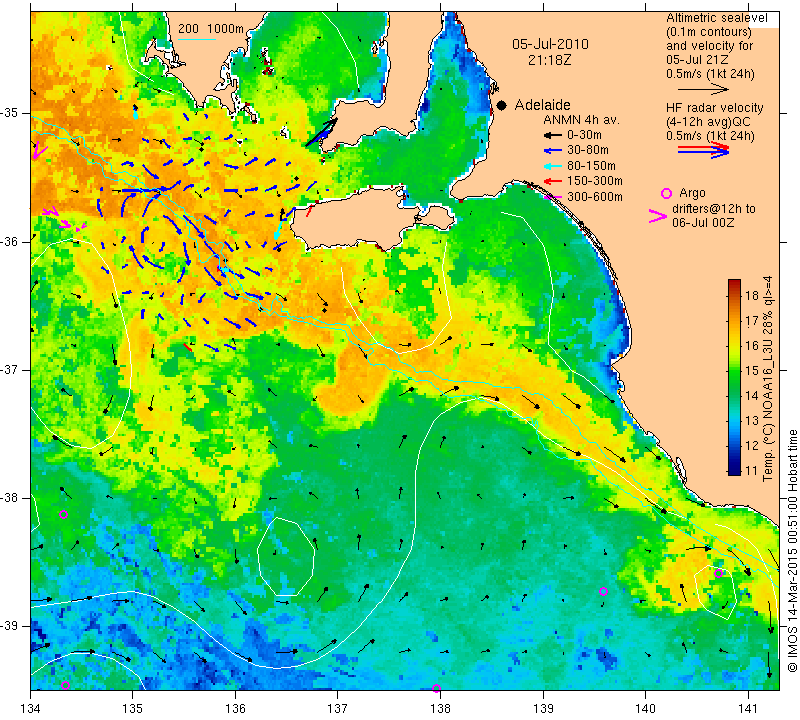Click the latitude axis label -39
800x720 pixels.
[10, 625]
